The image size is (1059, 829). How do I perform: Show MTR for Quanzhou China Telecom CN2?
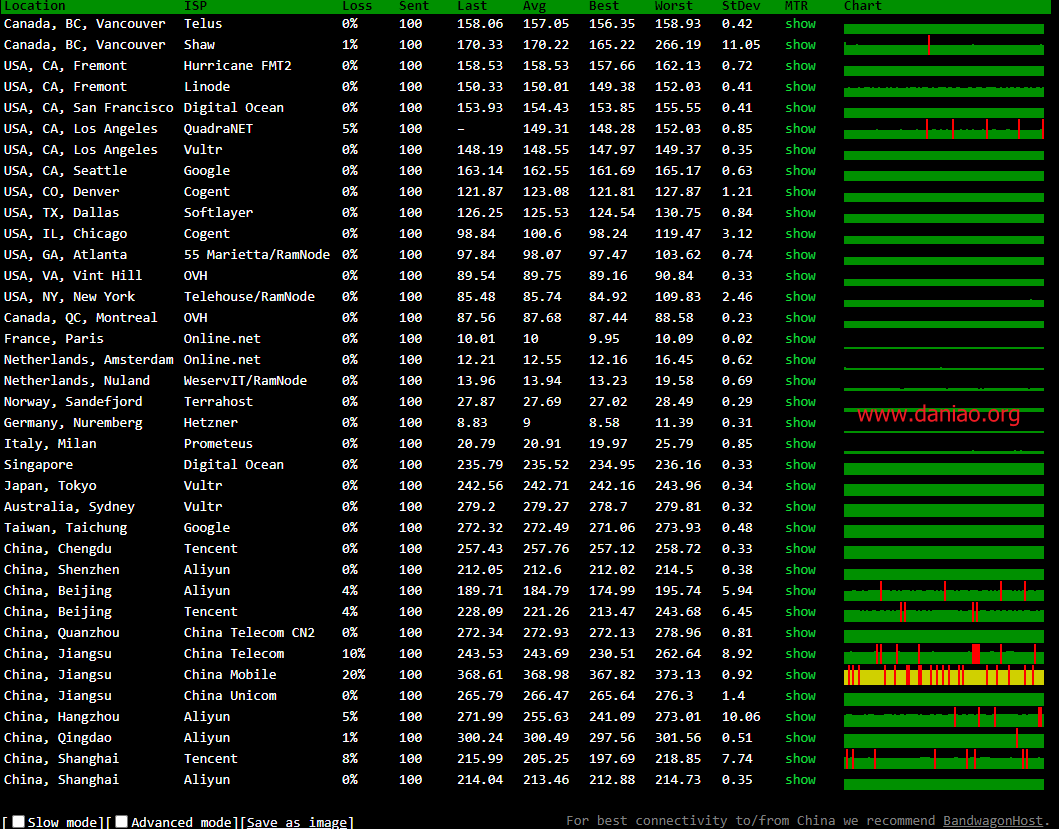coord(800,632)
